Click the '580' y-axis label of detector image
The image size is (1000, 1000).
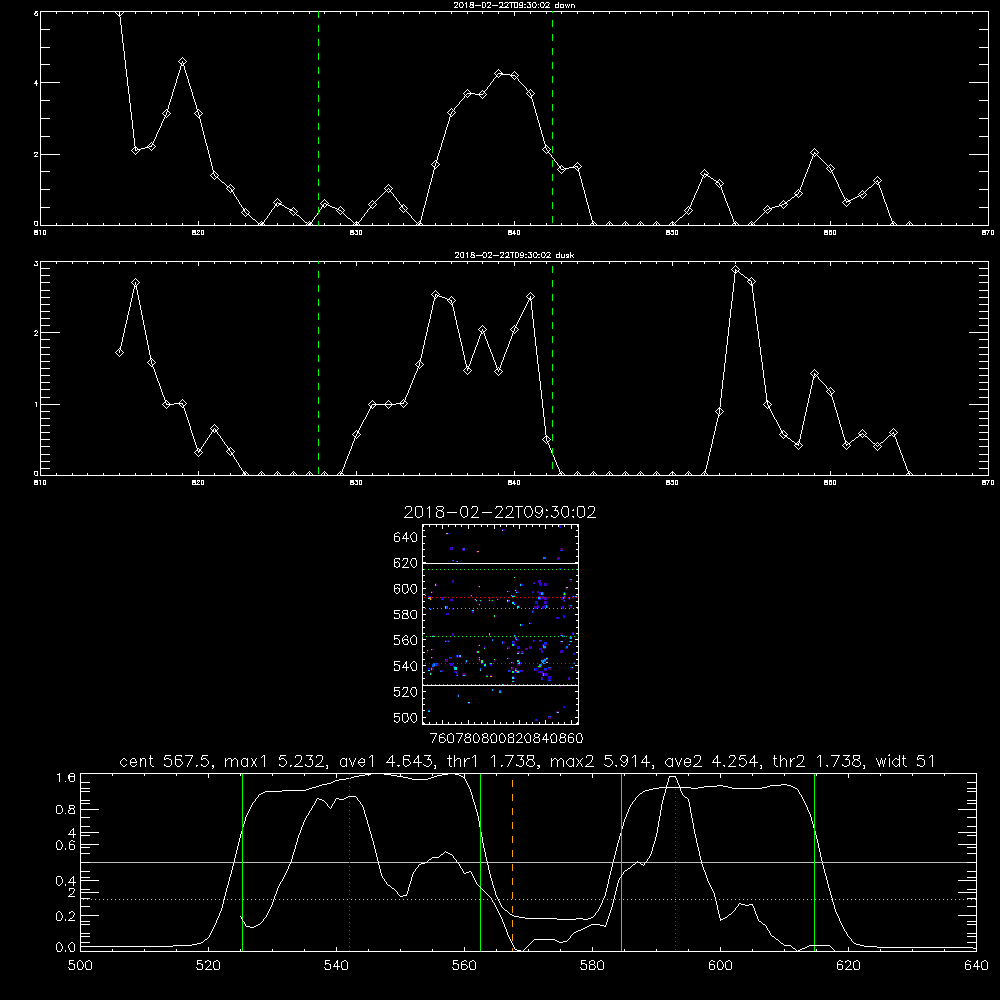click(x=406, y=615)
